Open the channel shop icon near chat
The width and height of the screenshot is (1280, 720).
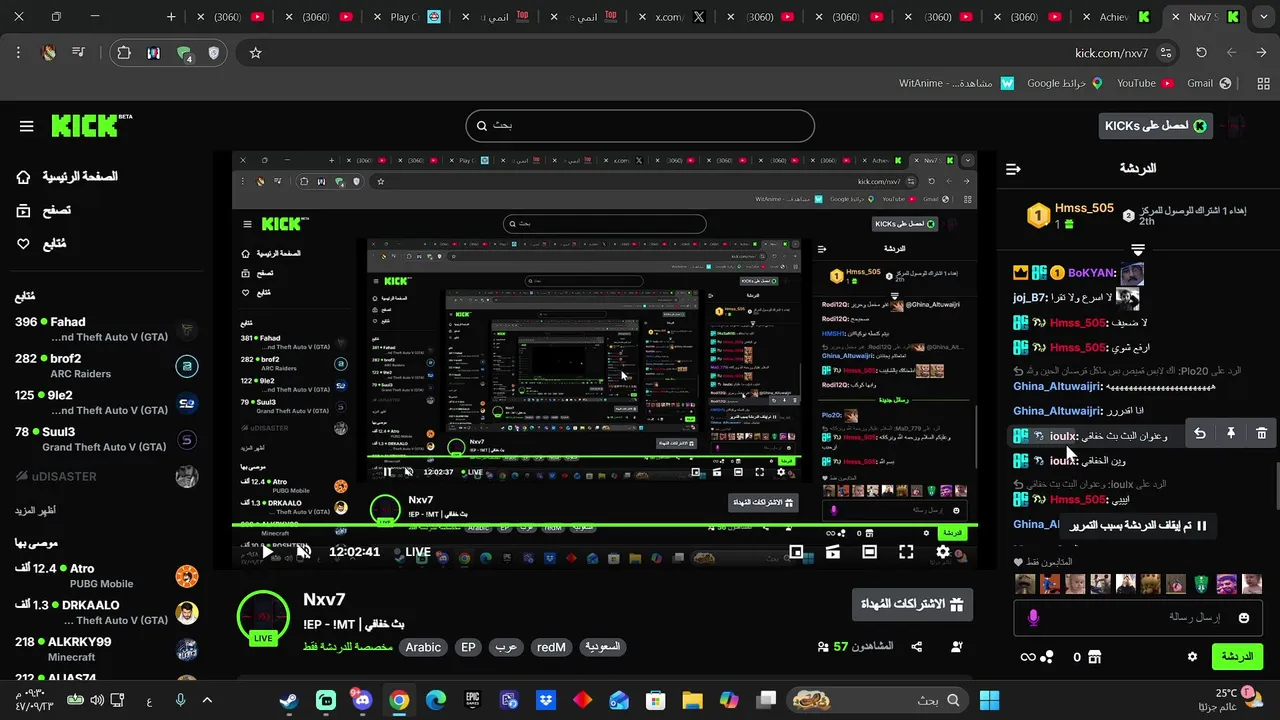coord(1094,657)
